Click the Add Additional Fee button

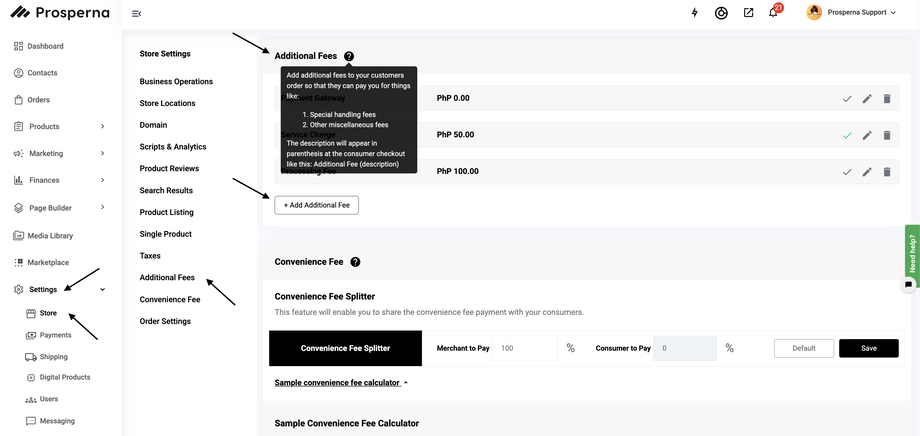[316, 205]
